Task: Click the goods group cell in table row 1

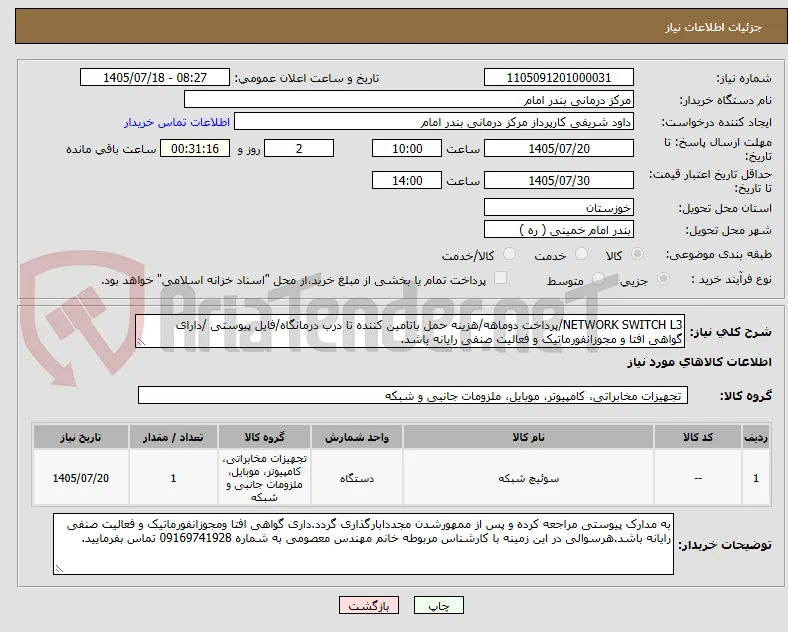Action: tap(264, 478)
